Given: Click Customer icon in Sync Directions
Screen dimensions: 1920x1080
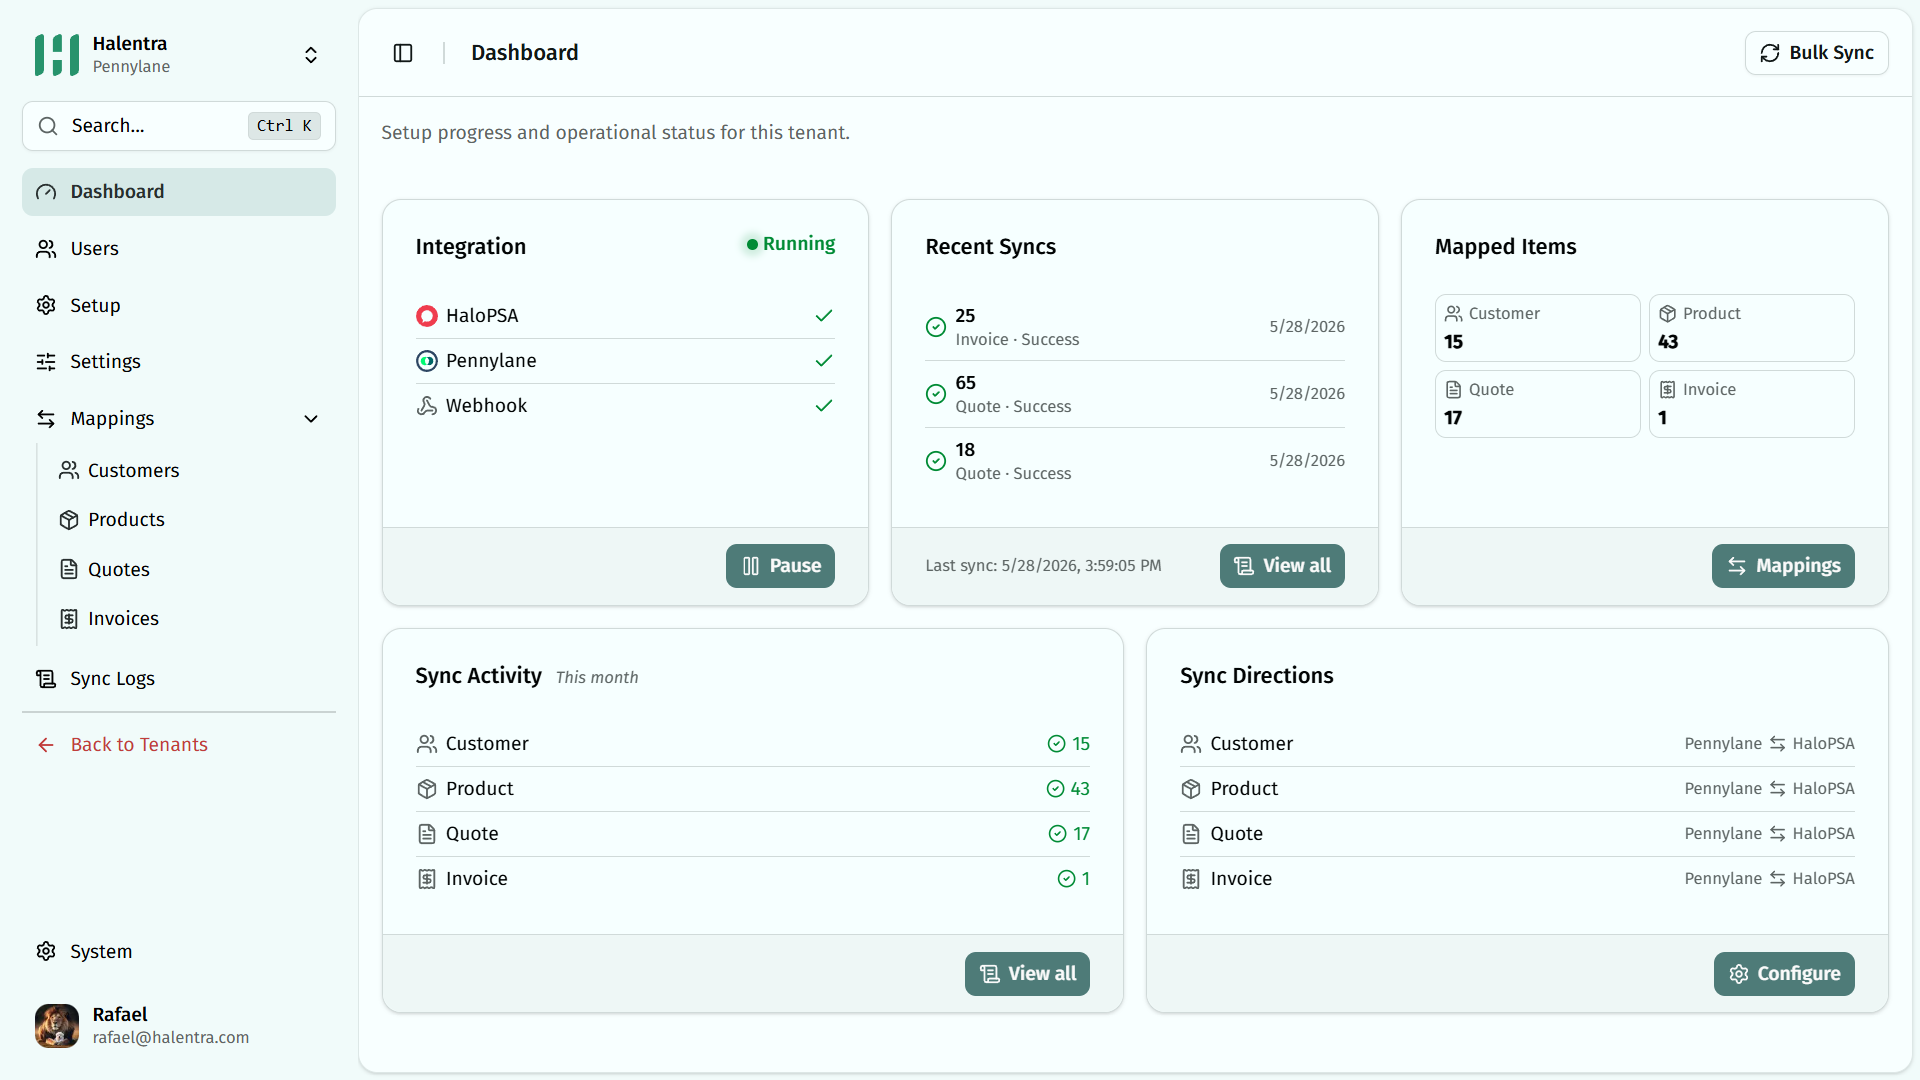Looking at the screenshot, I should coord(1191,744).
